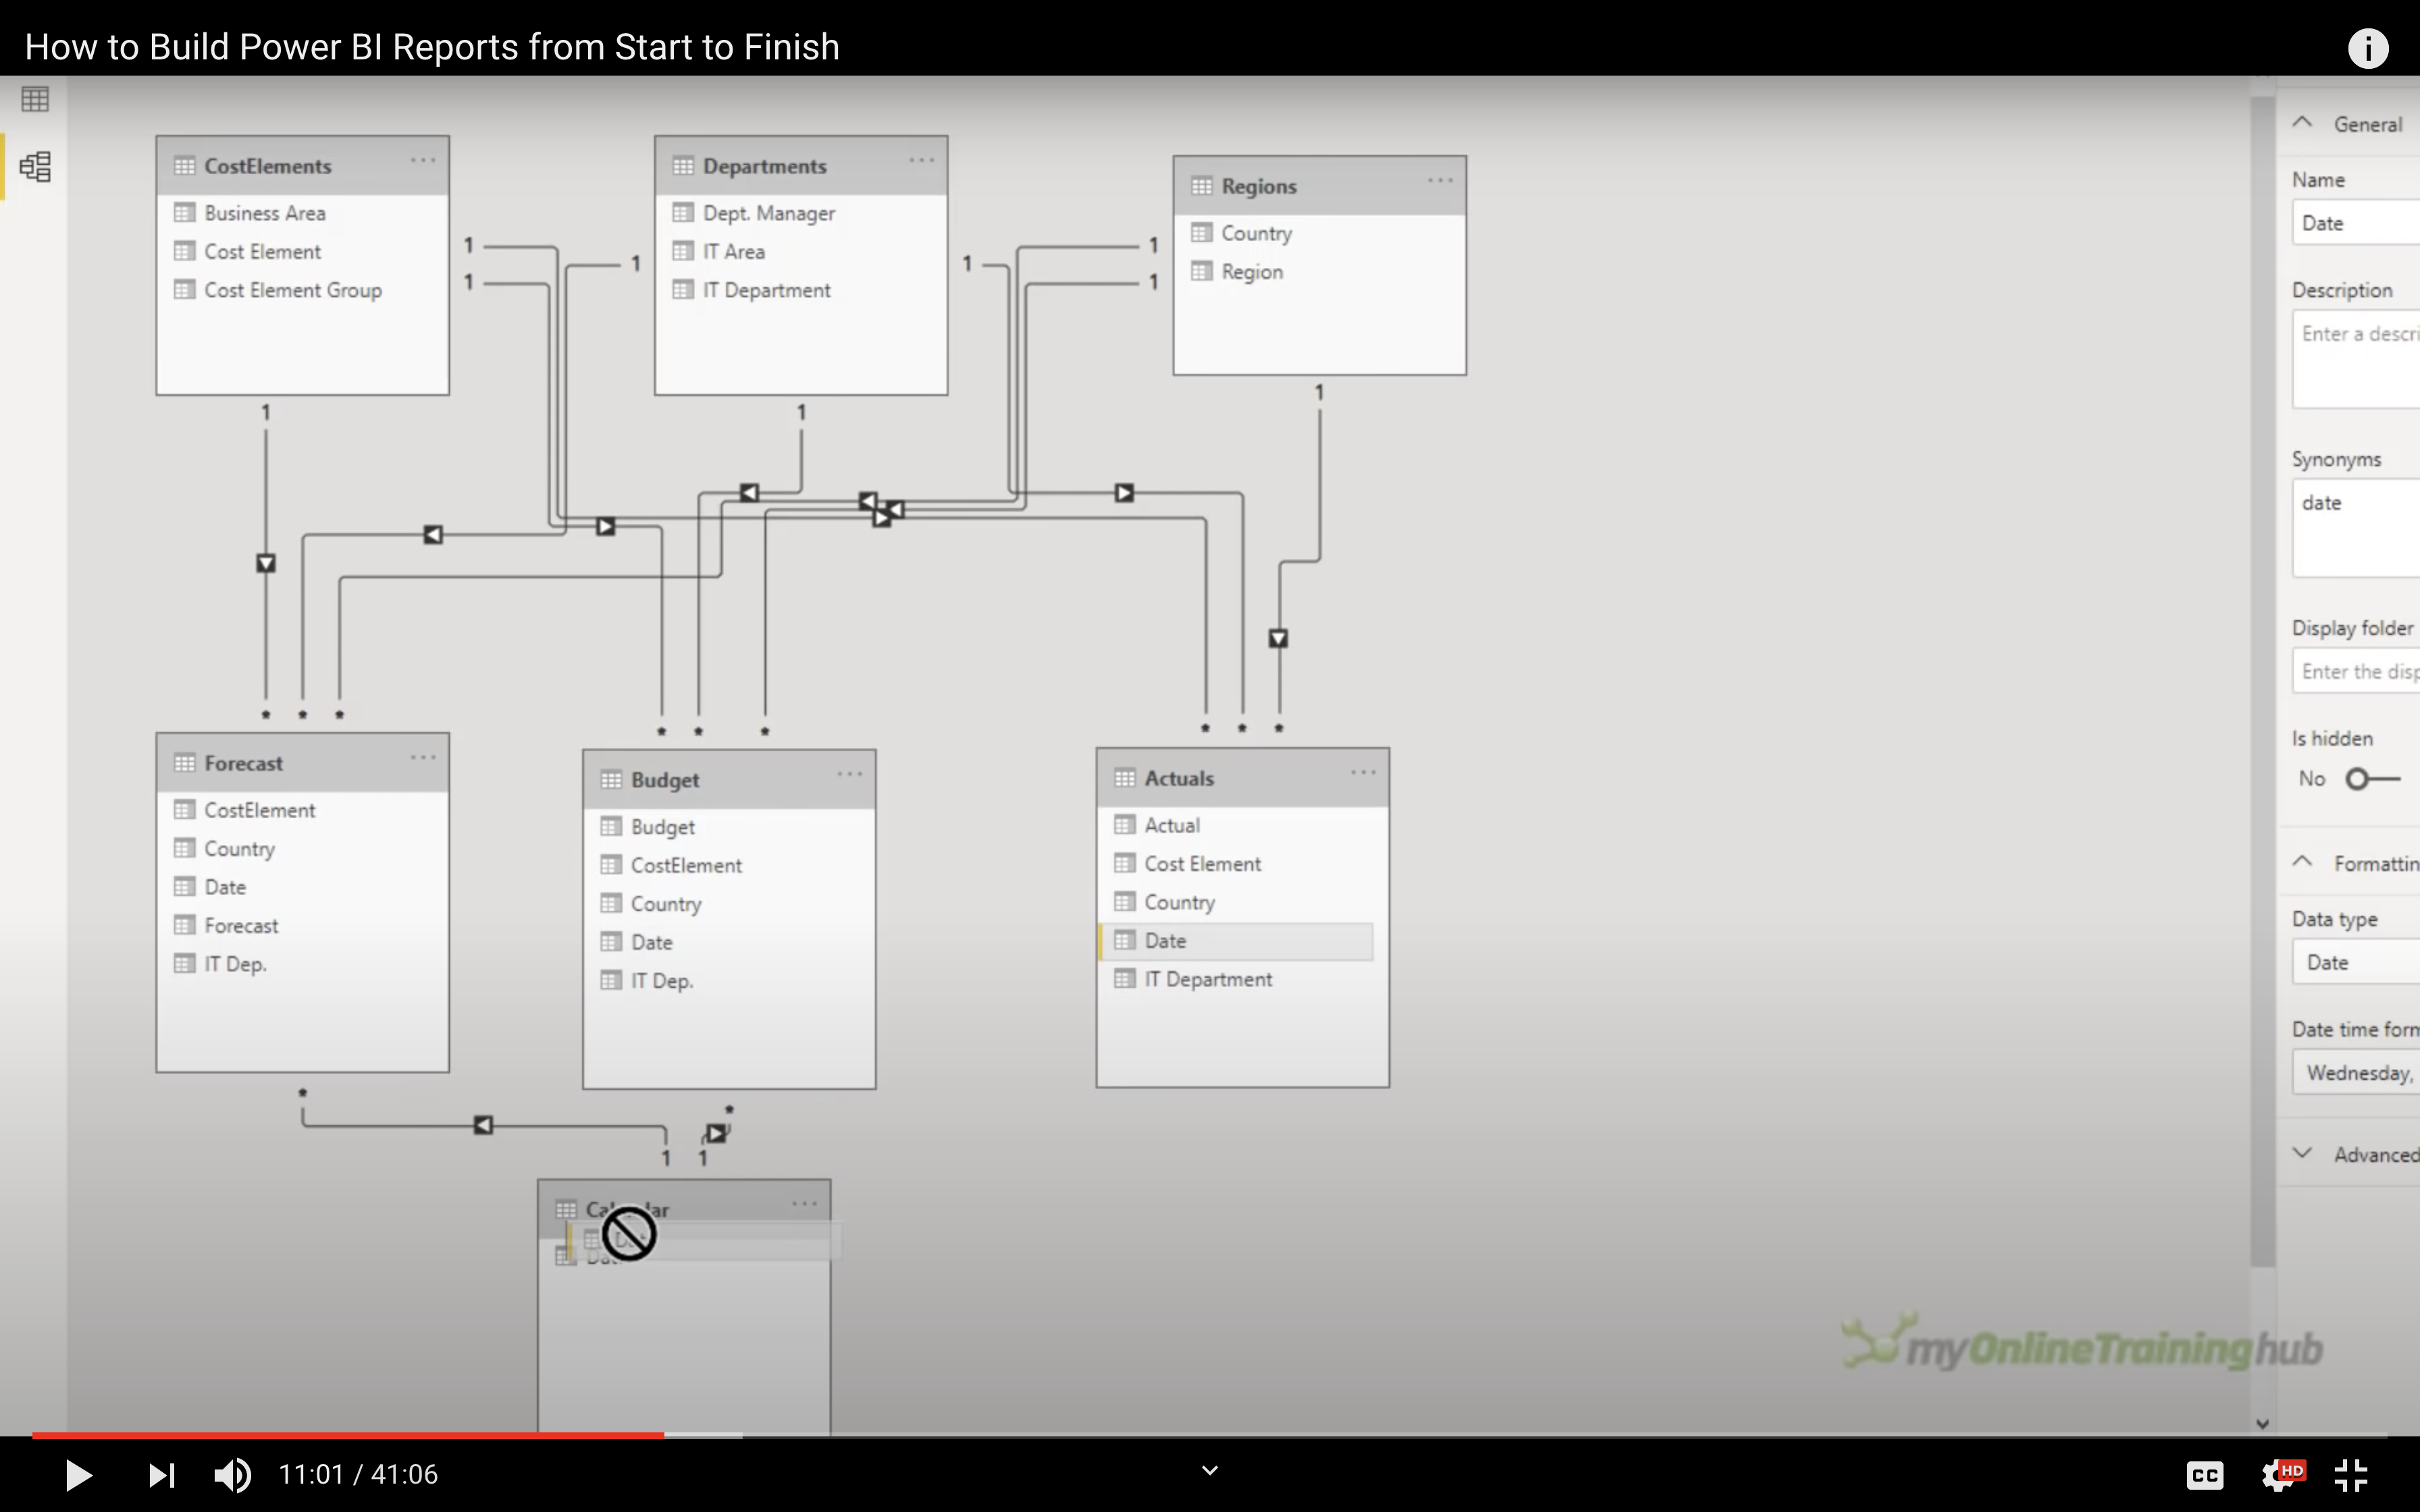This screenshot has width=2420, height=1512.
Task: Collapse the General section
Action: 2303,123
